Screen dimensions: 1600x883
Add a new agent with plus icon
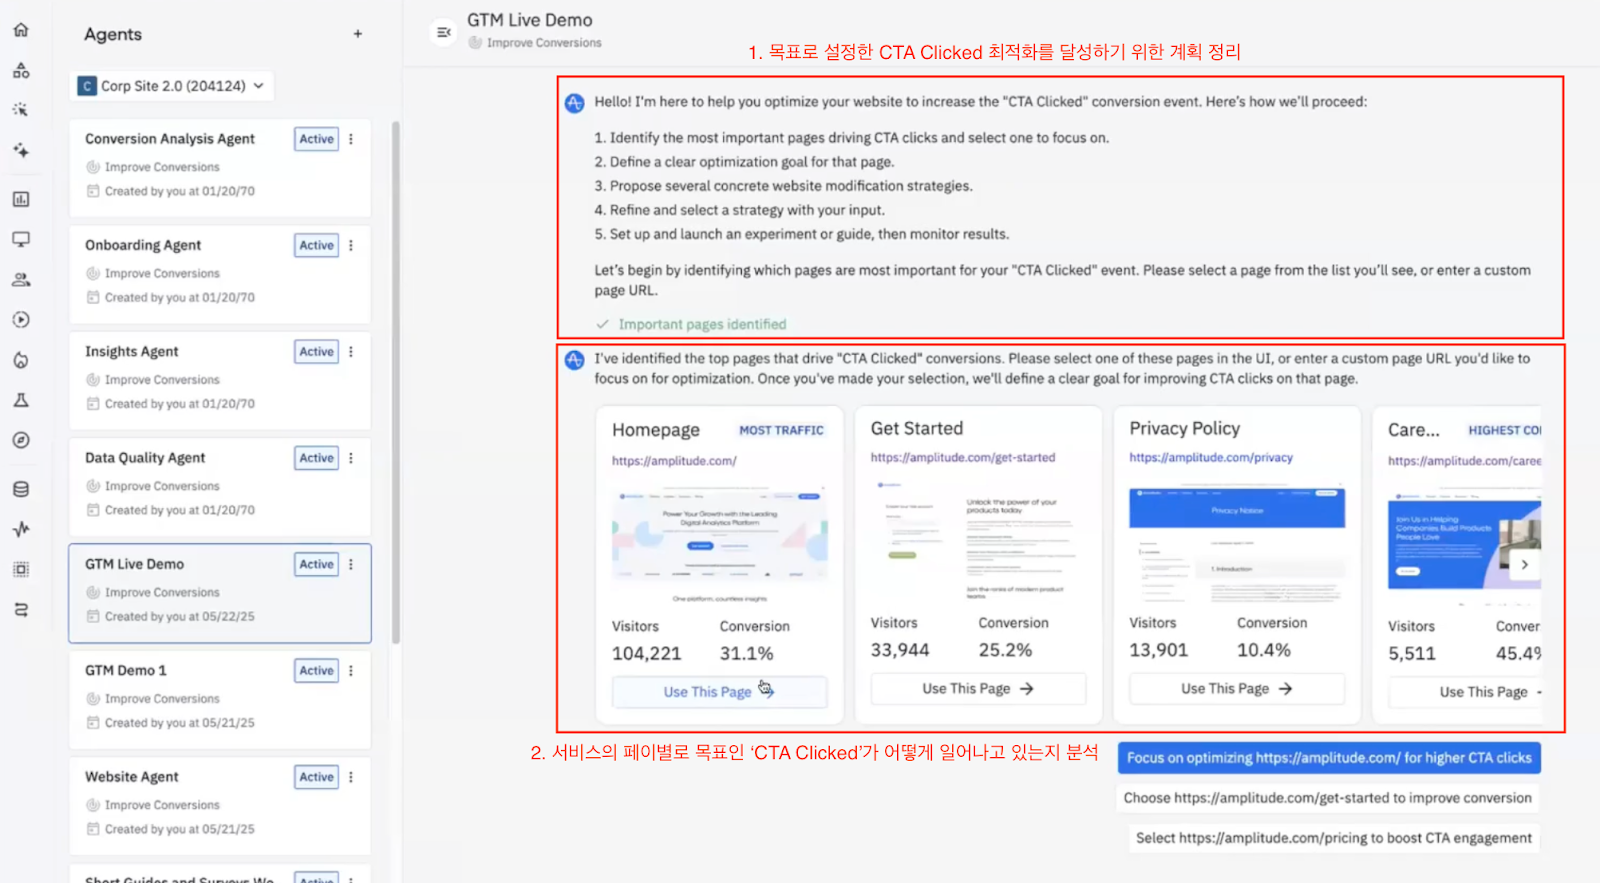point(358,34)
